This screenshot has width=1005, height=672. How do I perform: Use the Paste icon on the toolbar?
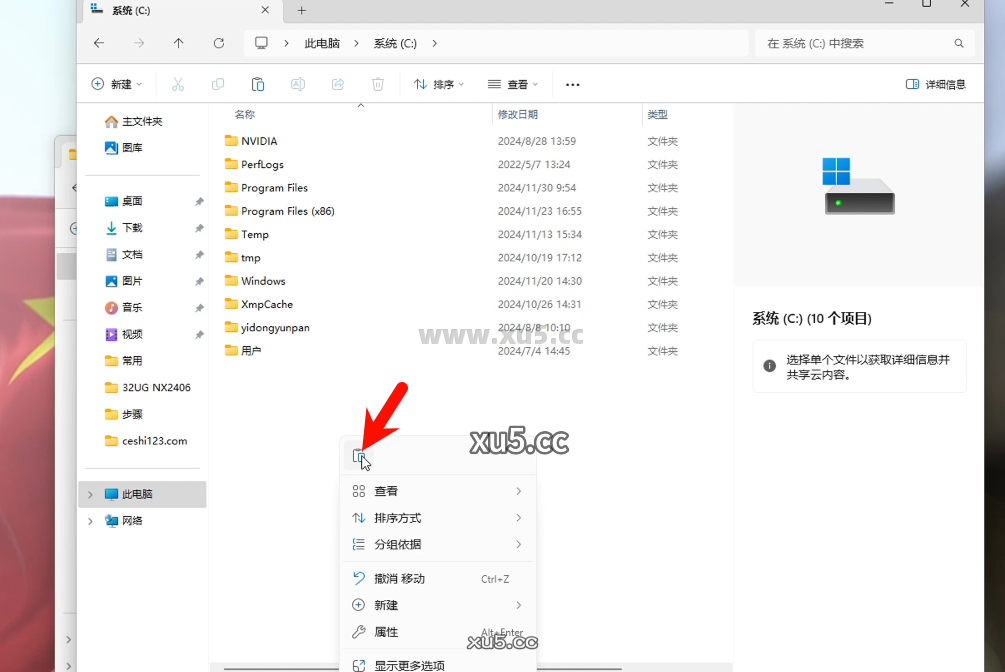(x=258, y=84)
